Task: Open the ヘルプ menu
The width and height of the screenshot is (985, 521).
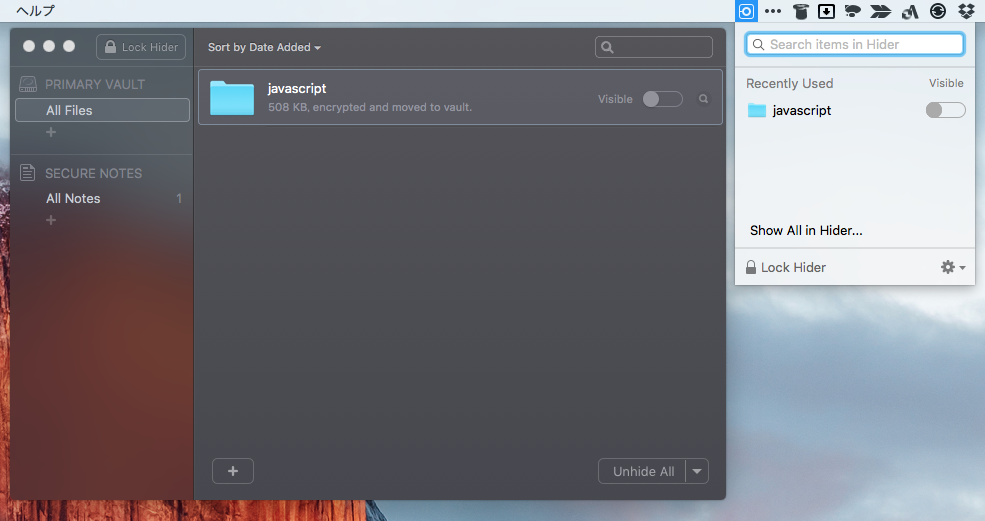Action: (36, 11)
